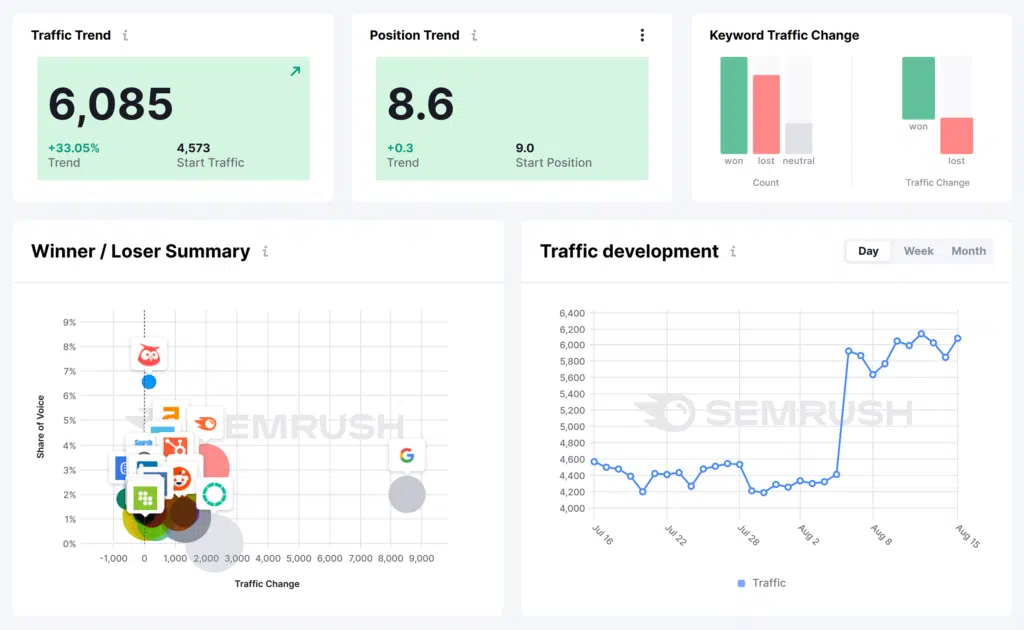The image size is (1024, 630).
Task: Click the red lost bar under Traffic Change
Action: pyautogui.click(x=956, y=135)
